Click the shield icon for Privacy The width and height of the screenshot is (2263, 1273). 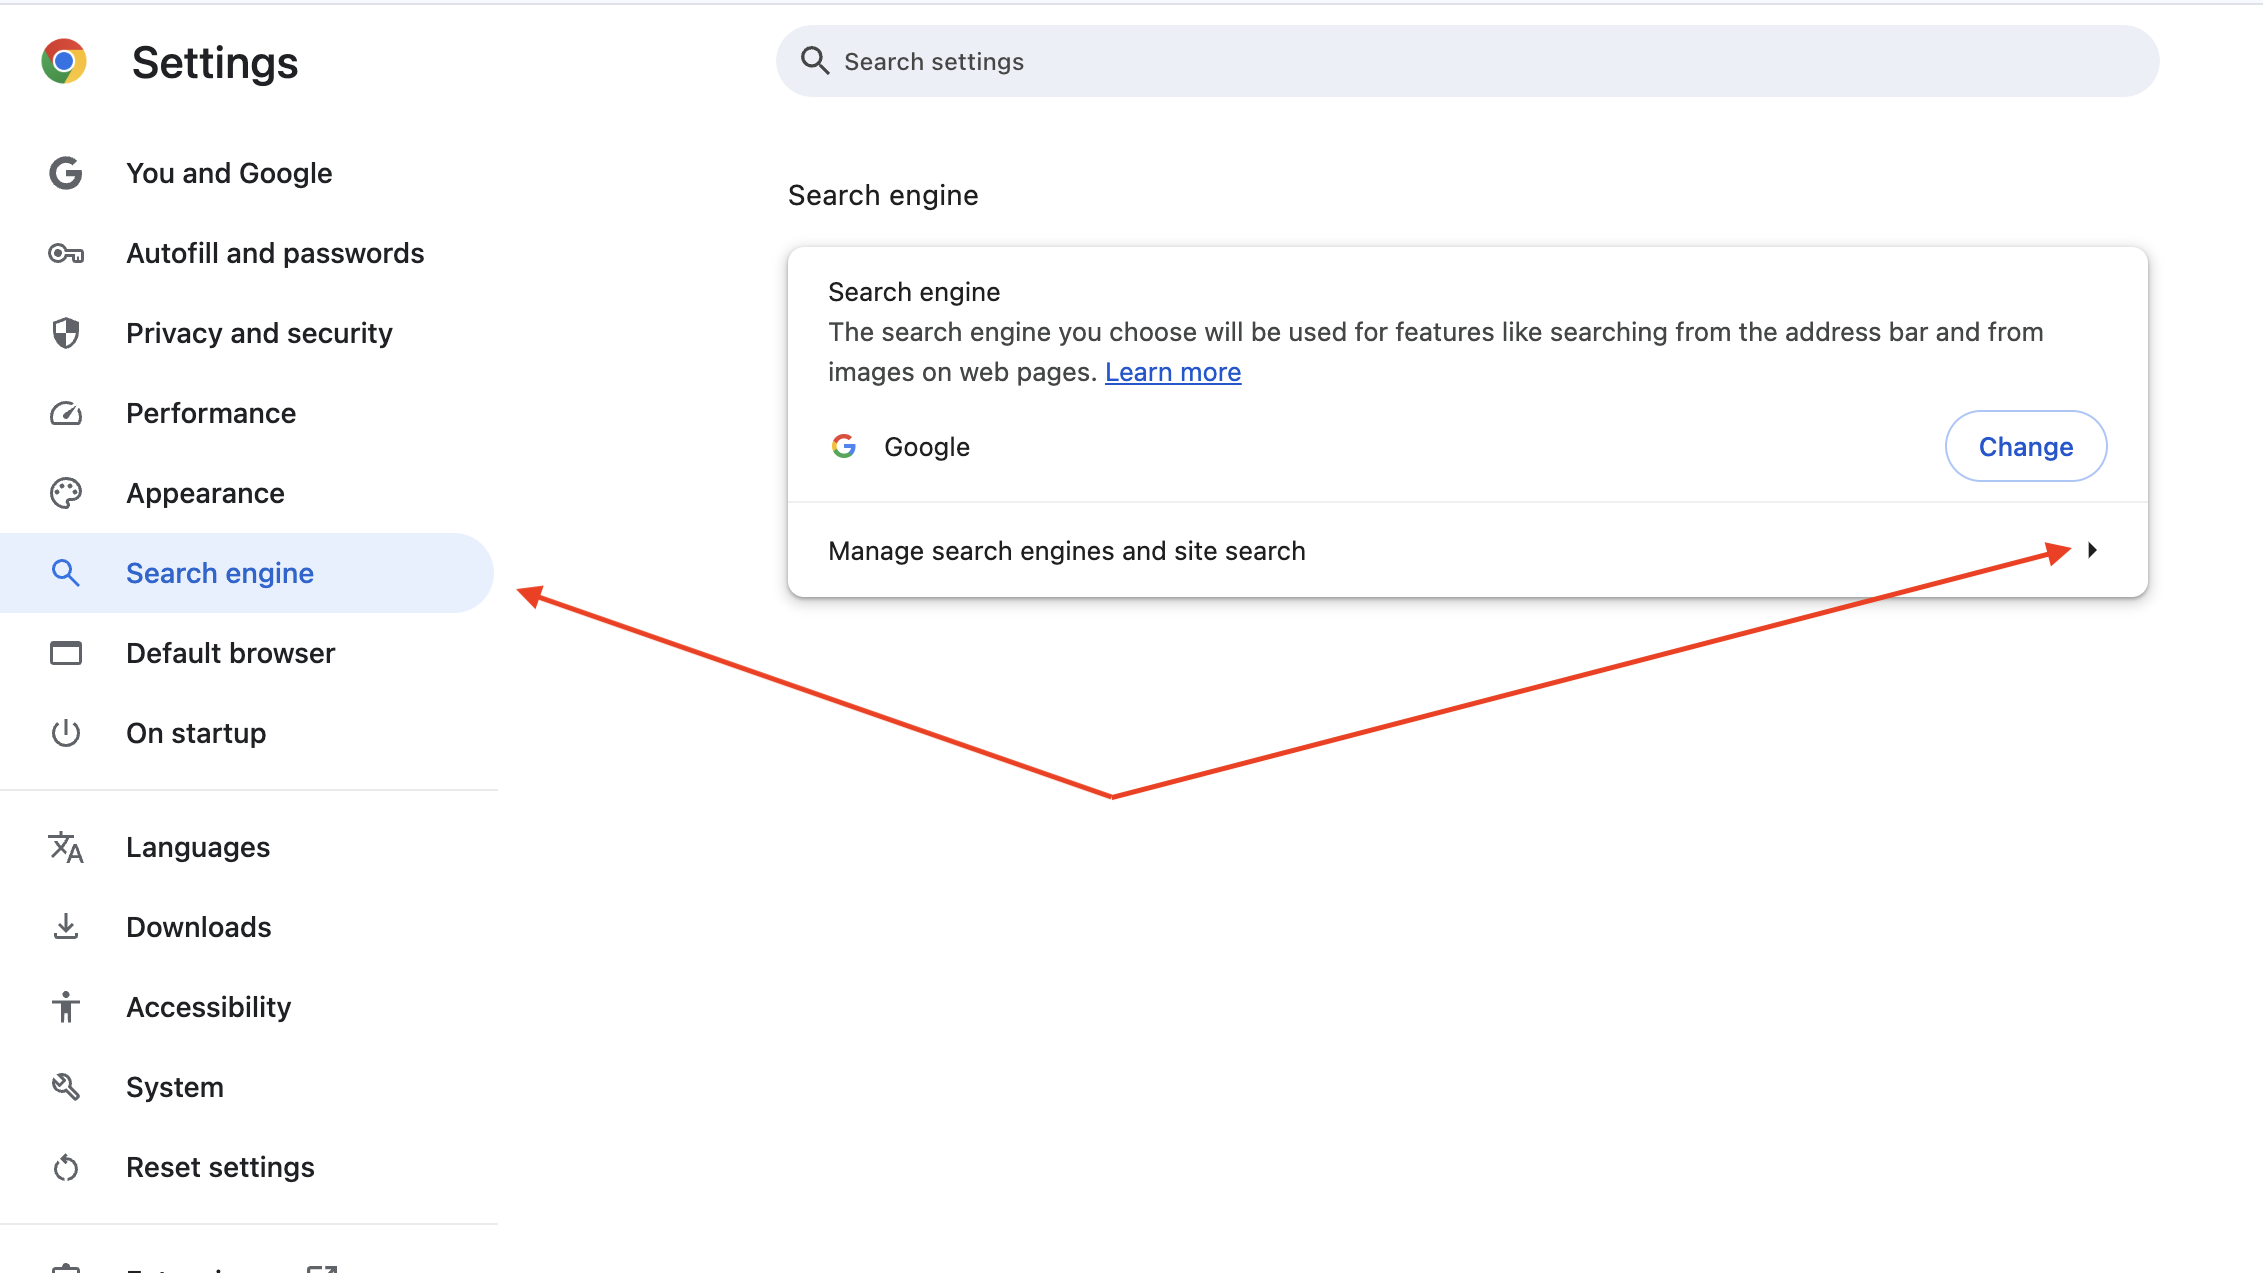pos(66,333)
